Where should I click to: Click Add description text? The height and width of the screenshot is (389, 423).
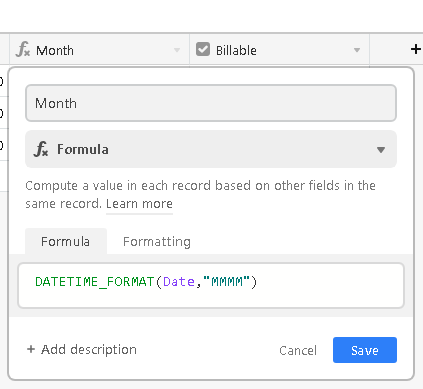tap(89, 349)
